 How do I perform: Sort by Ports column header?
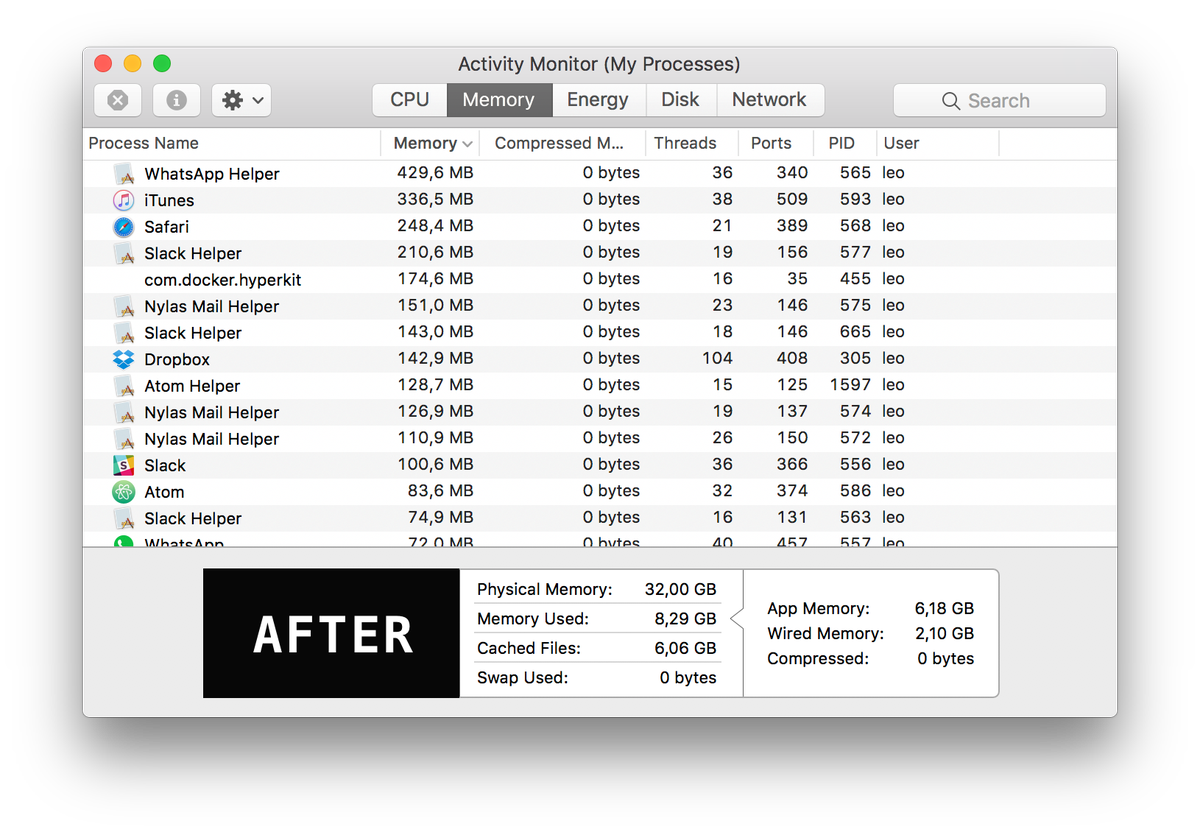[776, 143]
